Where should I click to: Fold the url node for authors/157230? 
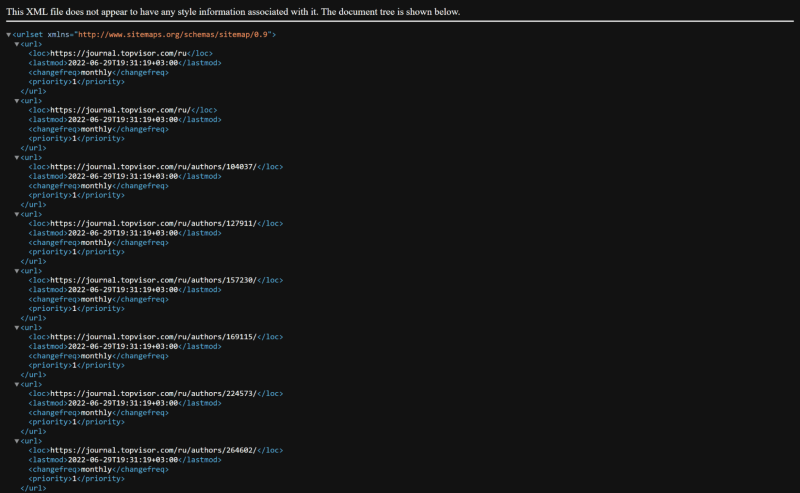pos(17,270)
